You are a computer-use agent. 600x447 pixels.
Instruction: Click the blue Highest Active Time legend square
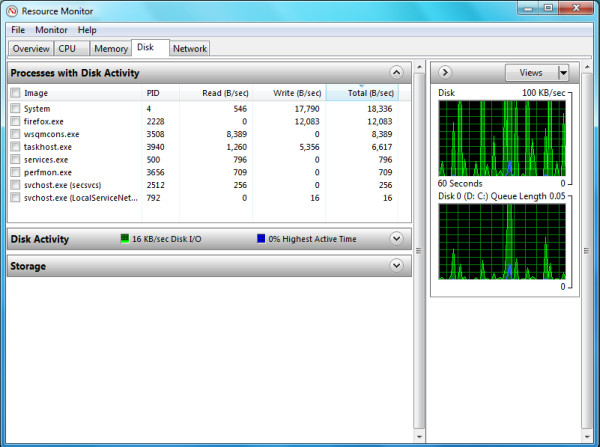click(261, 238)
